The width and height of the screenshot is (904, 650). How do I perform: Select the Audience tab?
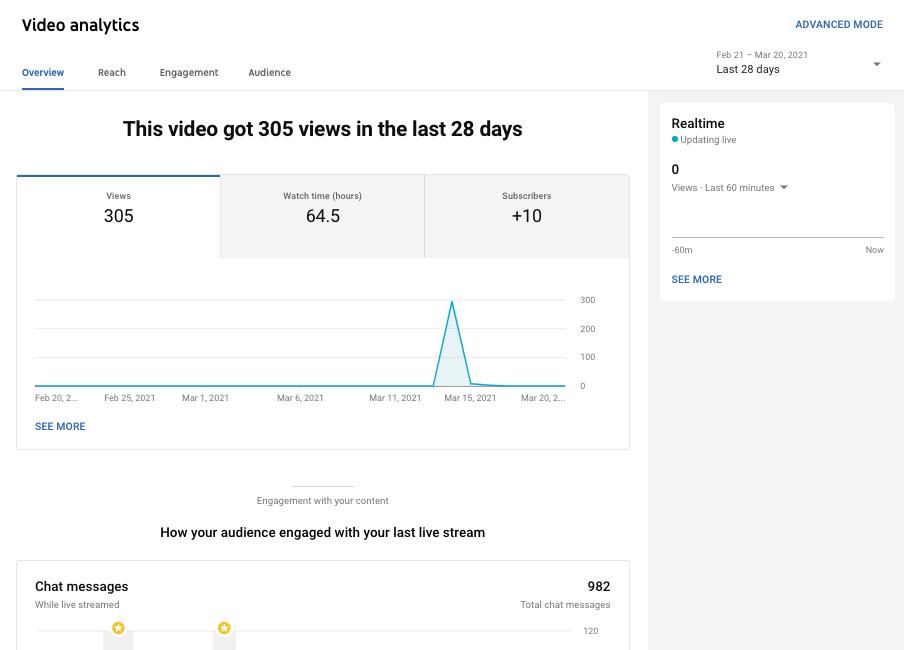click(x=270, y=72)
